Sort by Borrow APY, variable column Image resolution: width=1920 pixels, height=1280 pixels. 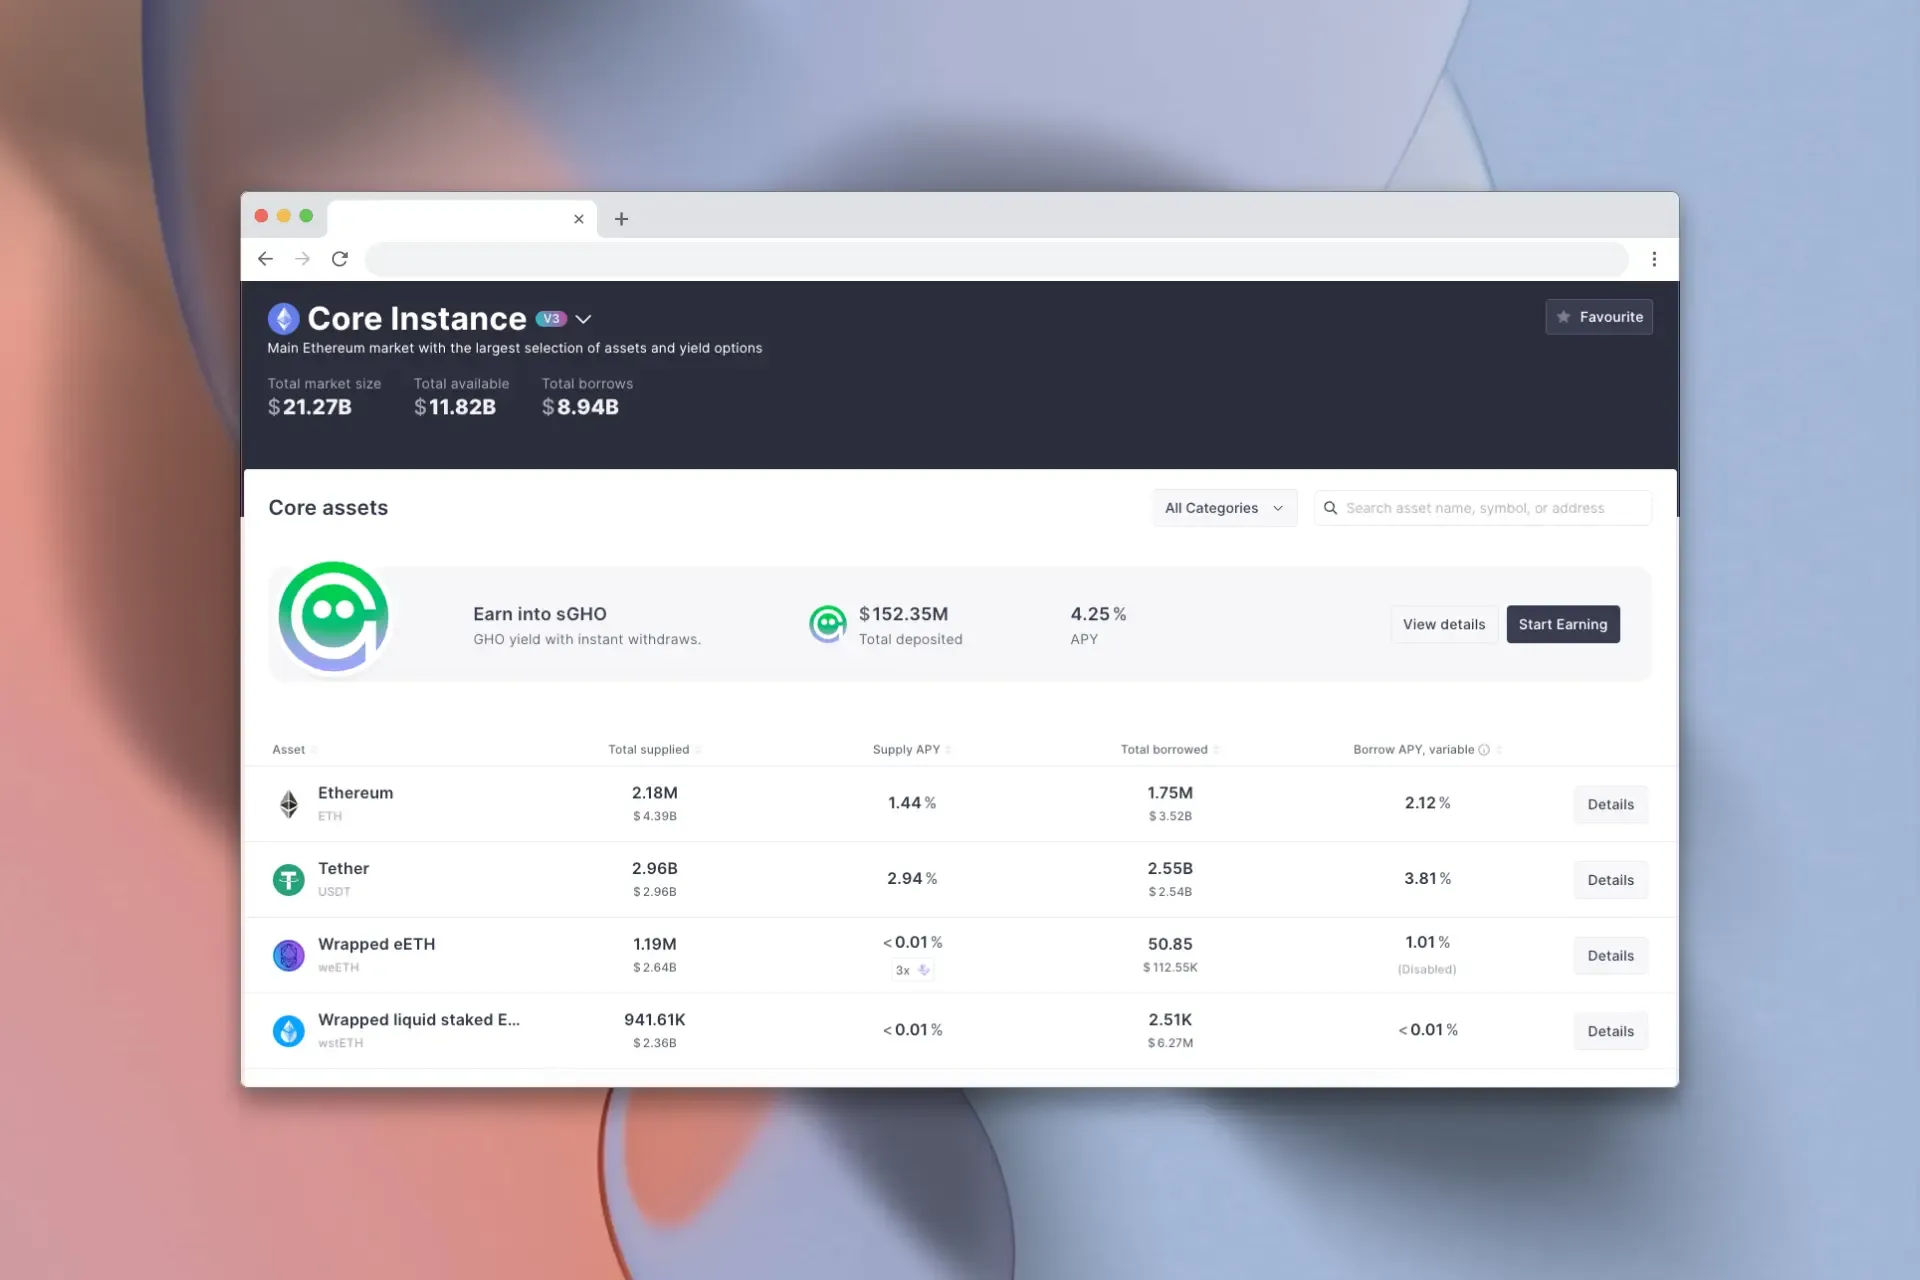[1427, 749]
